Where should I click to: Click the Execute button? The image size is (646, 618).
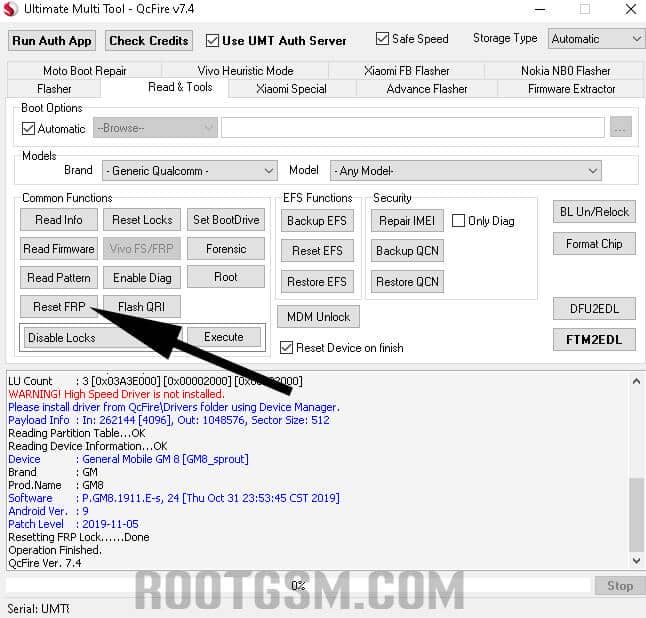tap(224, 337)
